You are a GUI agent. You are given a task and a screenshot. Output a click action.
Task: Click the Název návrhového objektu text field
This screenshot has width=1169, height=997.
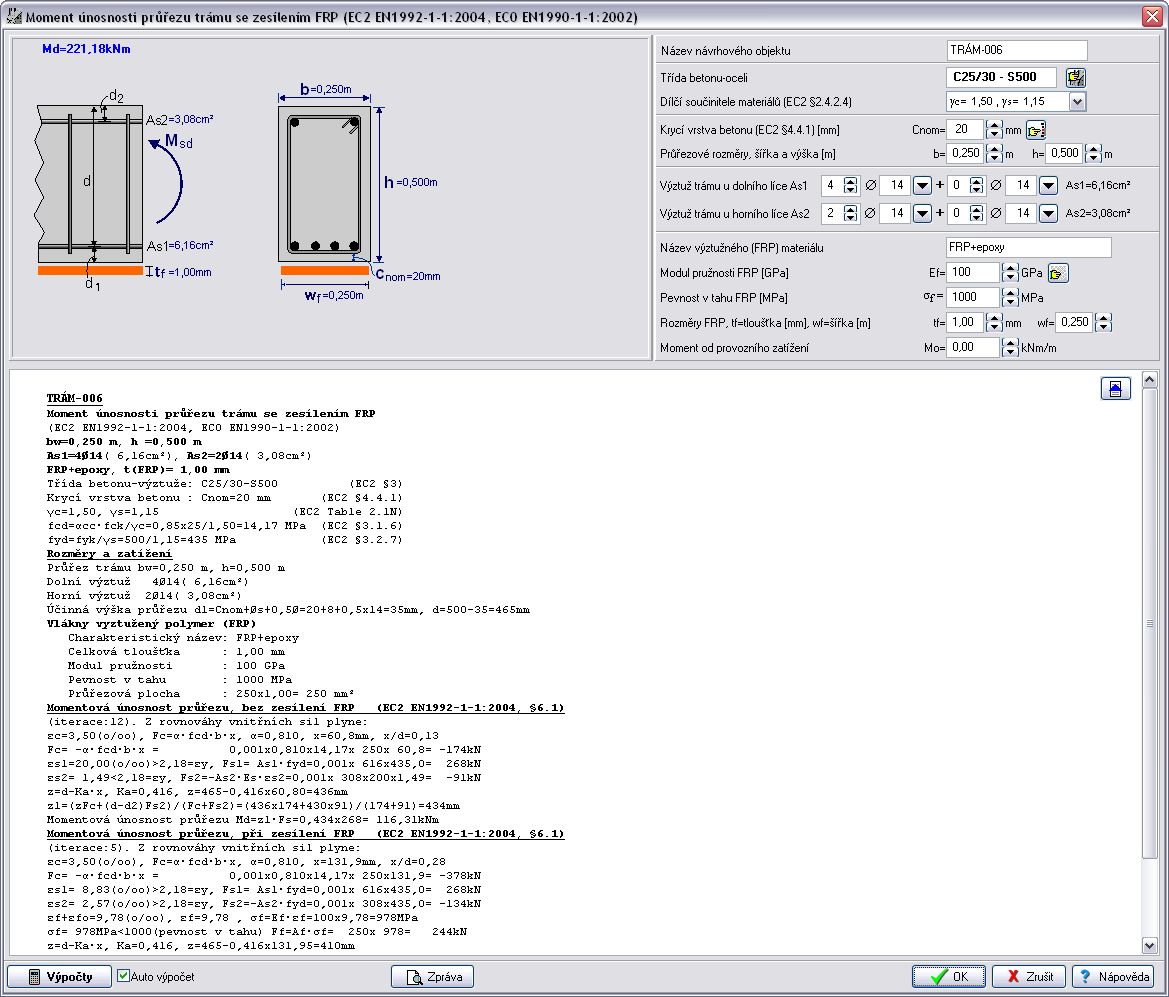[x=1016, y=50]
